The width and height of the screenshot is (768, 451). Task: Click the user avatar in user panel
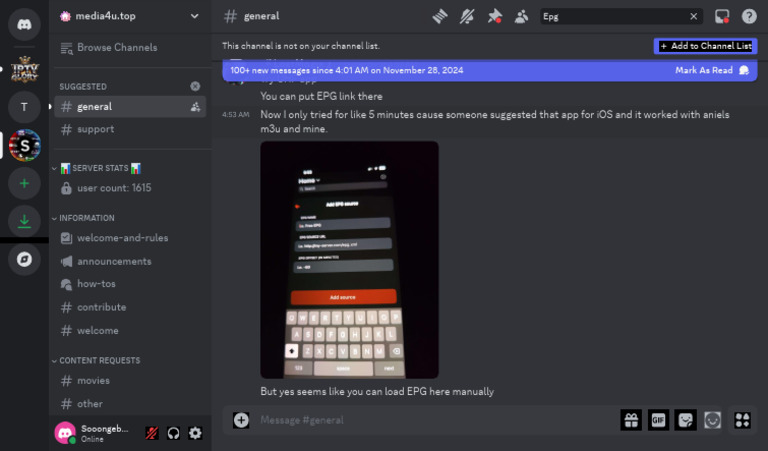pos(65,433)
